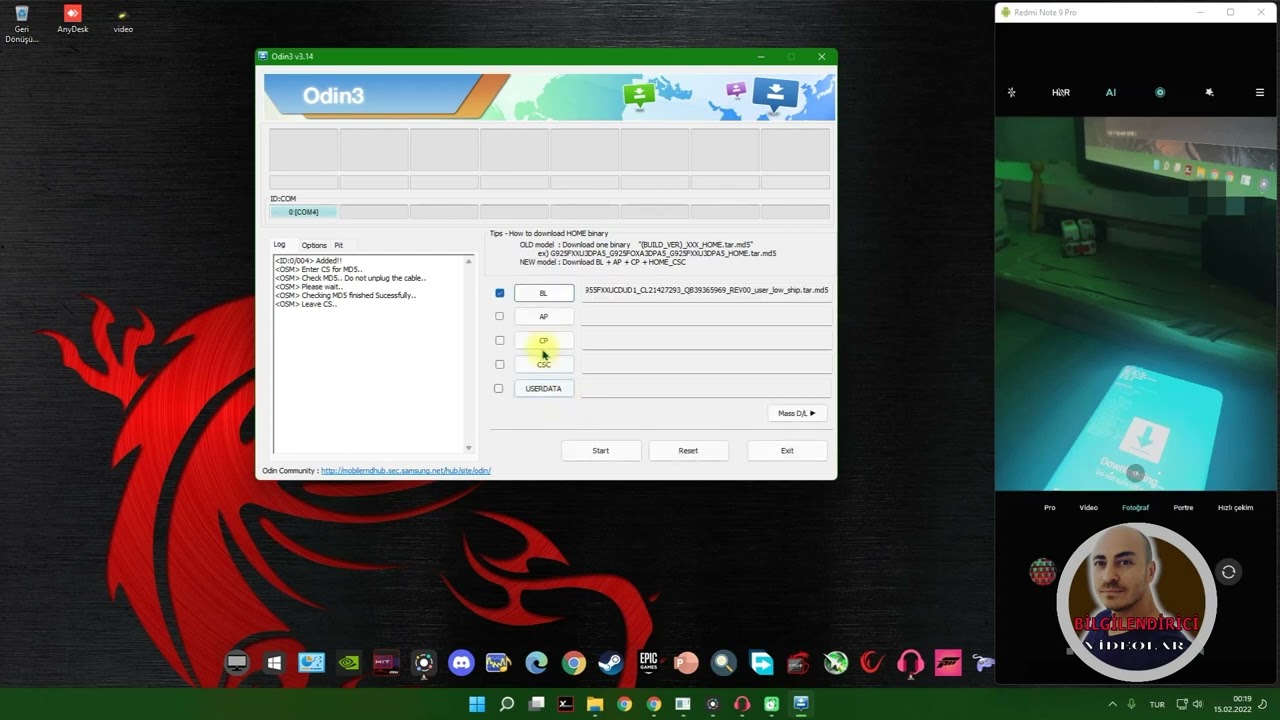
Task: Open the camera hamburger menu
Action: click(x=1259, y=92)
